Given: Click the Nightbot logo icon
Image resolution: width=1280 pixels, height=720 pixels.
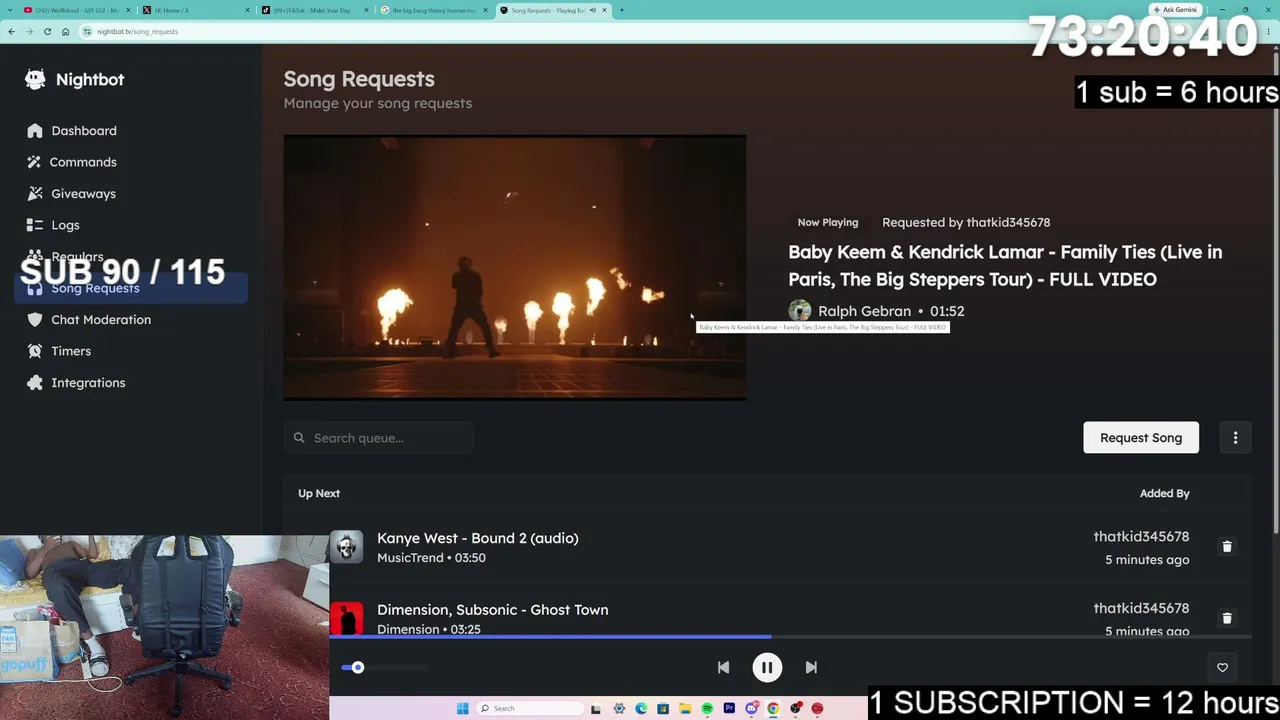Looking at the screenshot, I should coord(35,79).
